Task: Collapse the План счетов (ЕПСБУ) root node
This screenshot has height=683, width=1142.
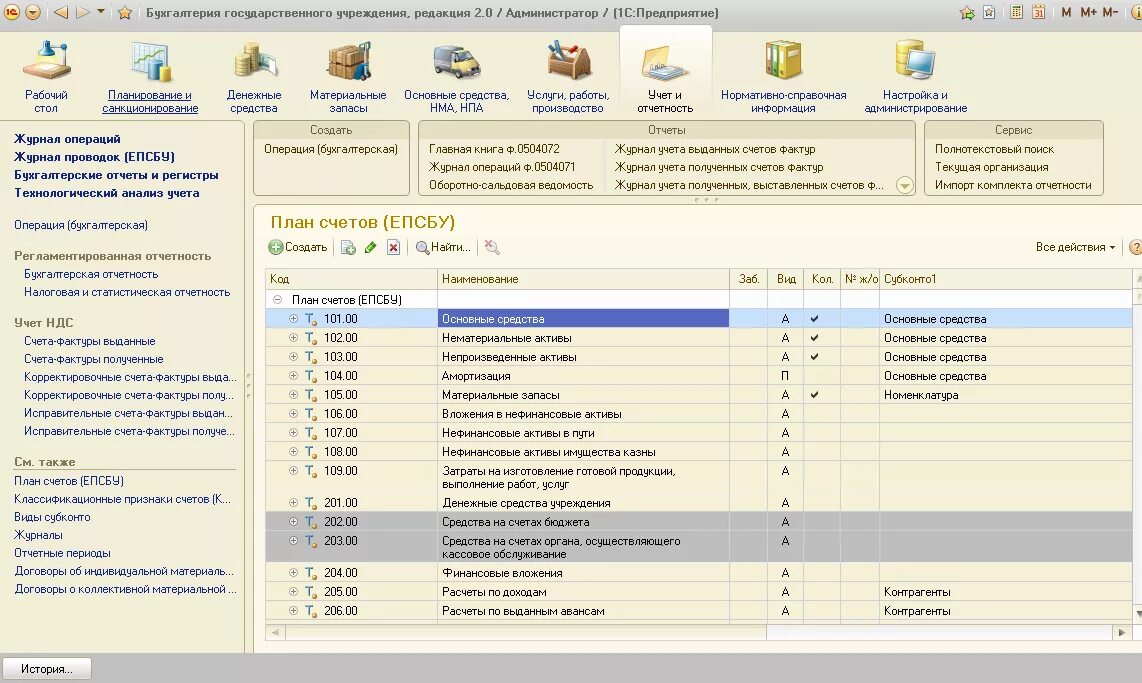Action: tap(277, 299)
